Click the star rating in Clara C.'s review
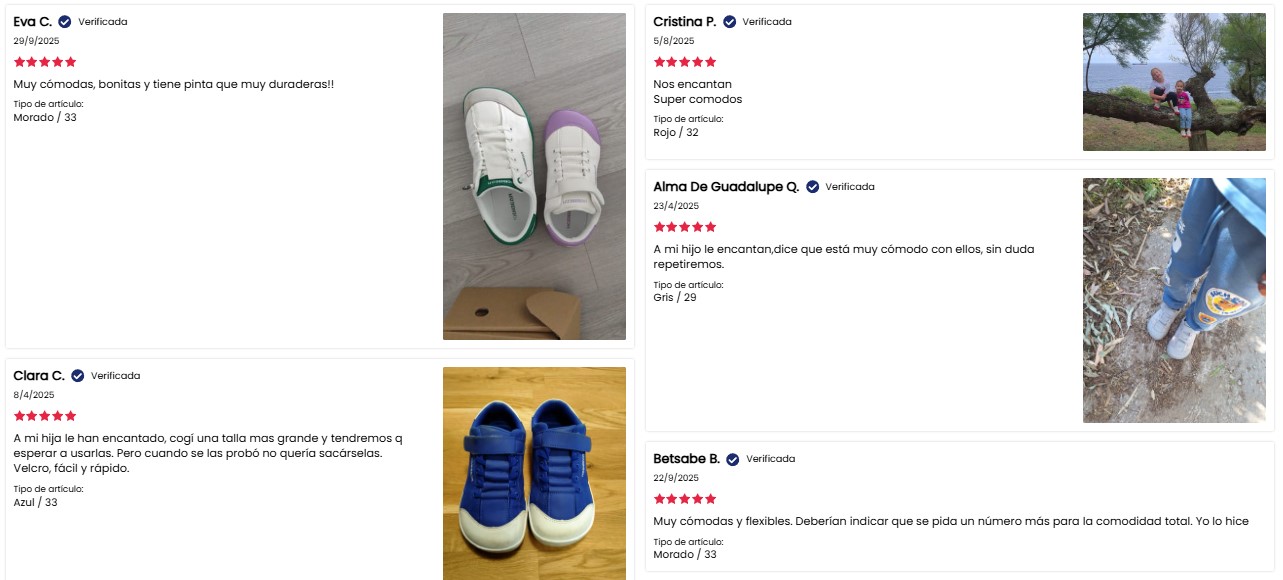 (45, 416)
